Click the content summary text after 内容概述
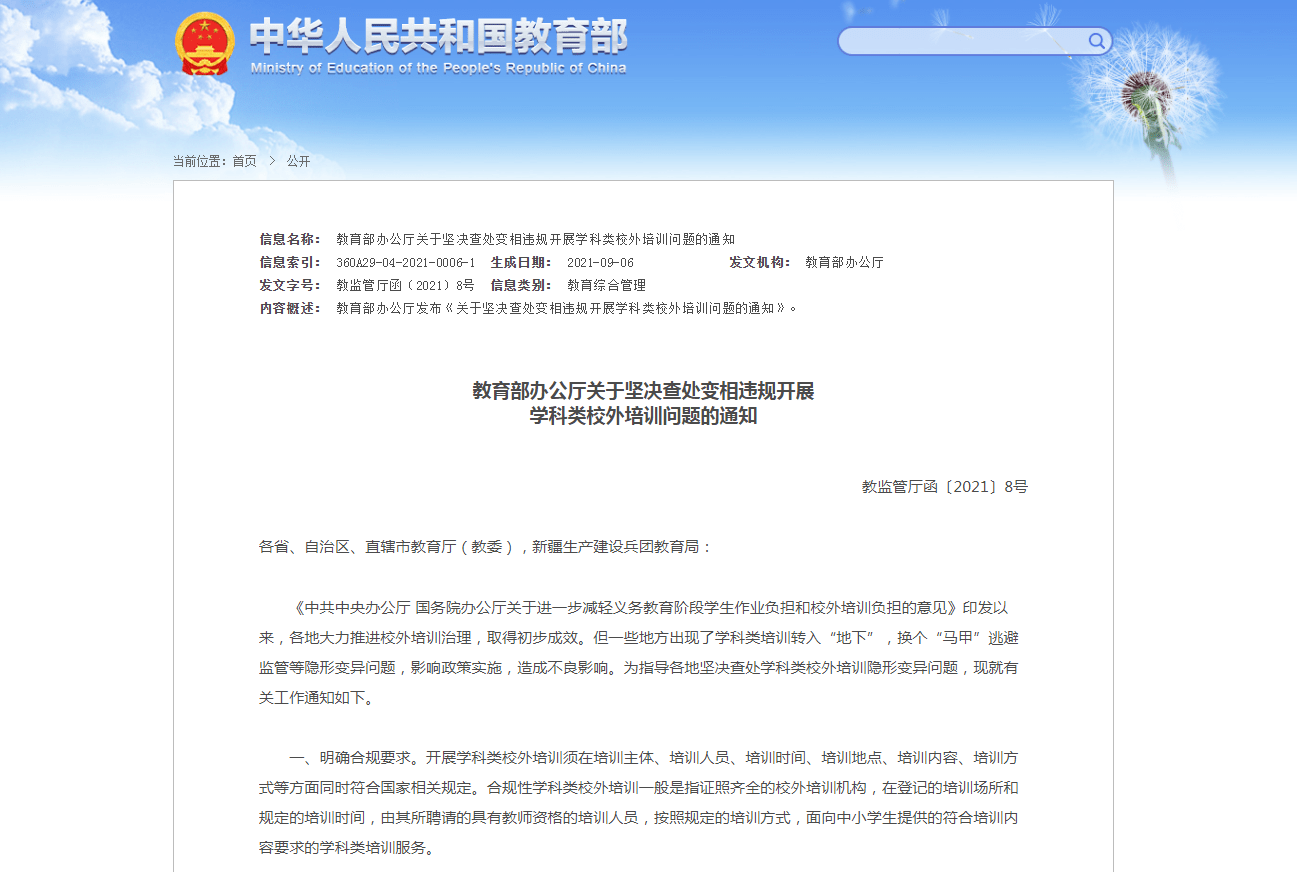The width and height of the screenshot is (1297, 872). tap(567, 308)
